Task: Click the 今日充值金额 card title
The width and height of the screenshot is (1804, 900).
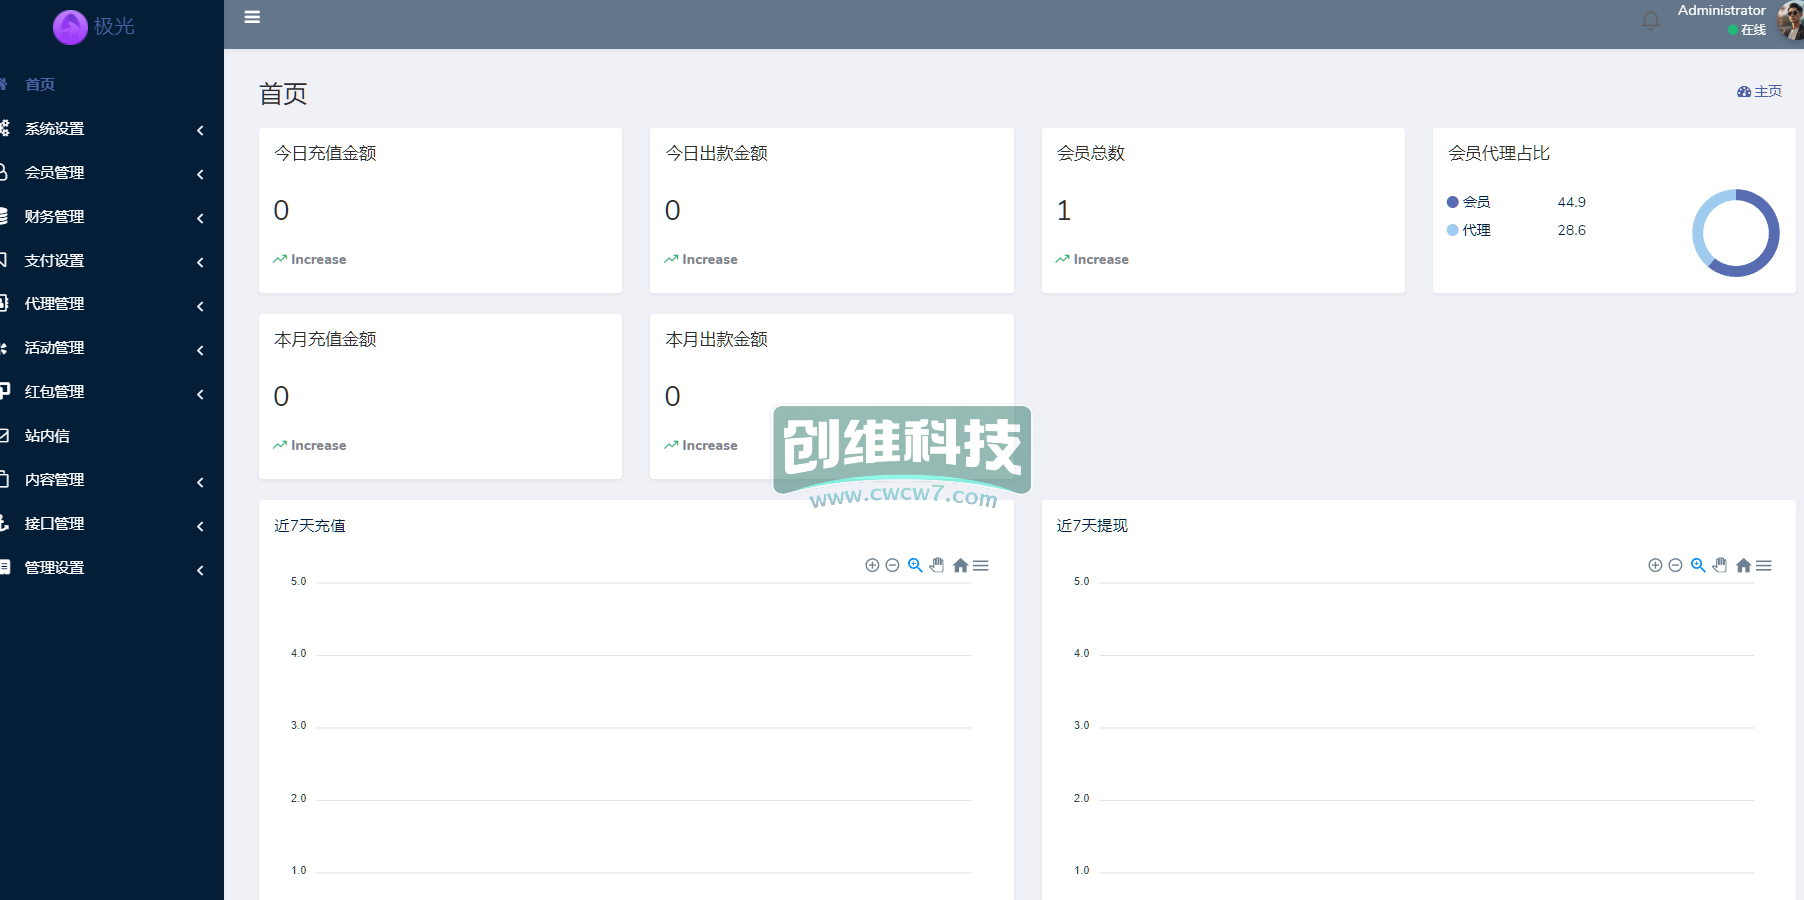Action: [x=325, y=153]
